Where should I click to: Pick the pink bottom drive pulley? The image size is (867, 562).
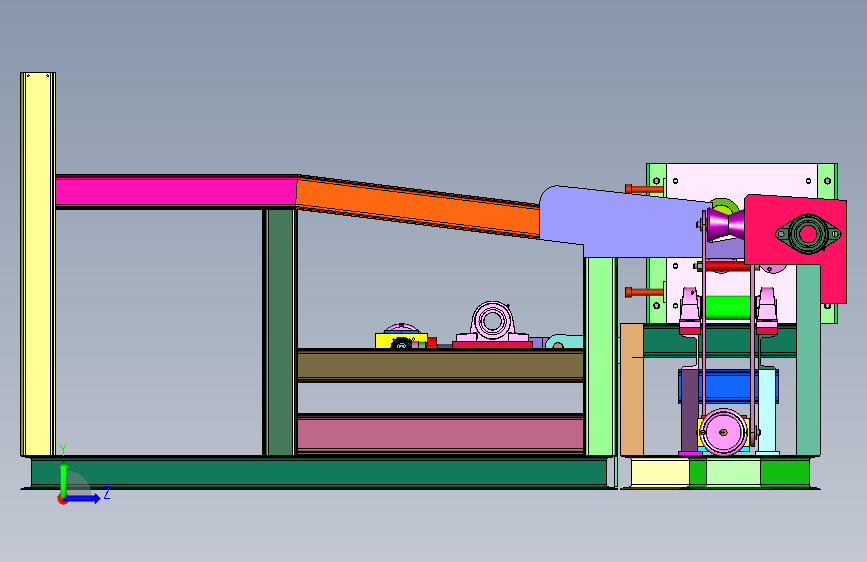[x=723, y=432]
